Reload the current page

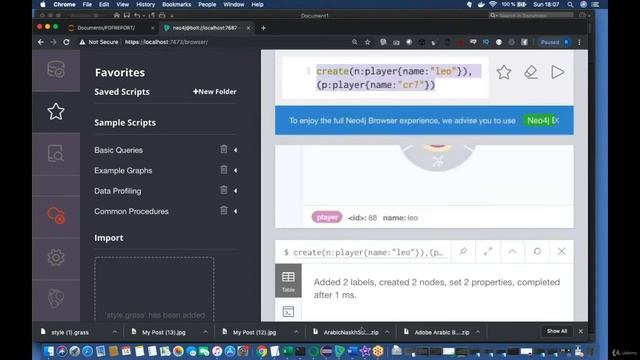(x=66, y=42)
